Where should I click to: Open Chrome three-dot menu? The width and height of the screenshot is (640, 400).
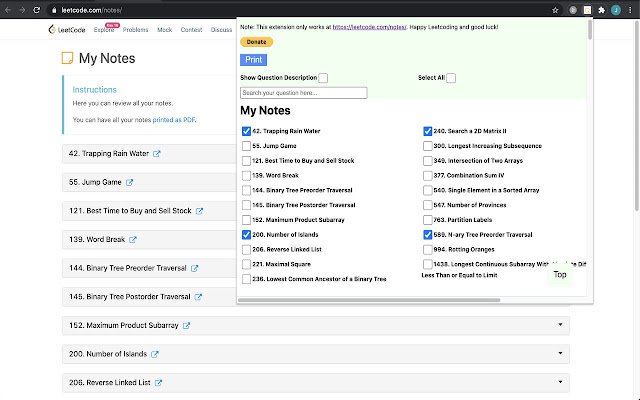(x=630, y=10)
